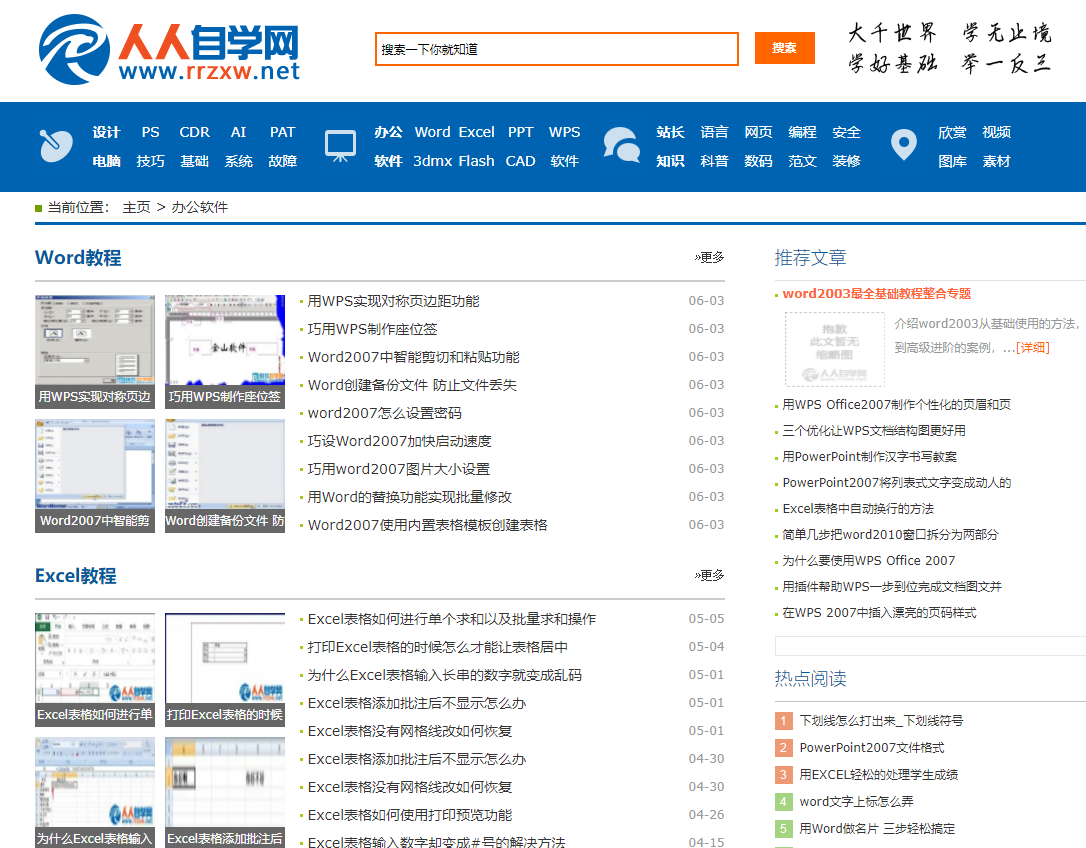Open 三个优化让WPS文档结构图更好用

[x=873, y=431]
